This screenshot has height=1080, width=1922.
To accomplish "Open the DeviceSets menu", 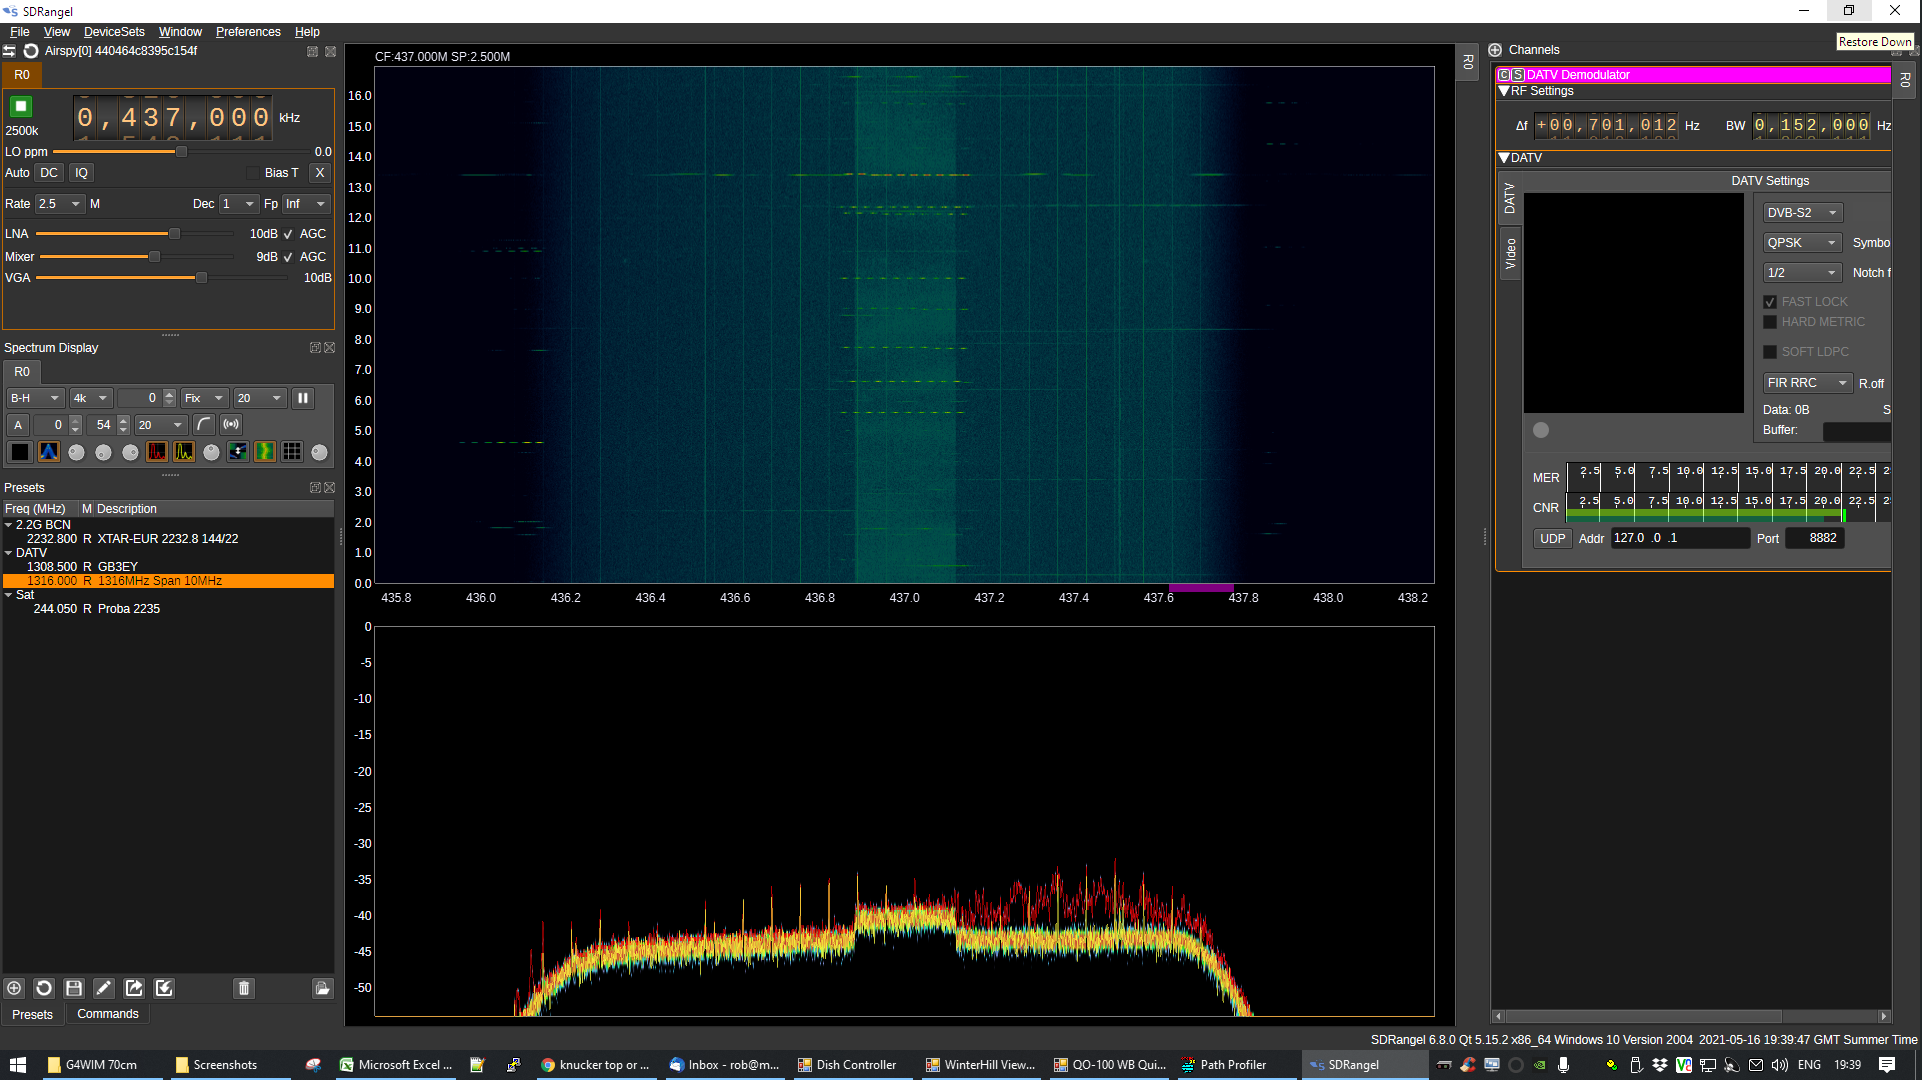I will click(x=114, y=32).
